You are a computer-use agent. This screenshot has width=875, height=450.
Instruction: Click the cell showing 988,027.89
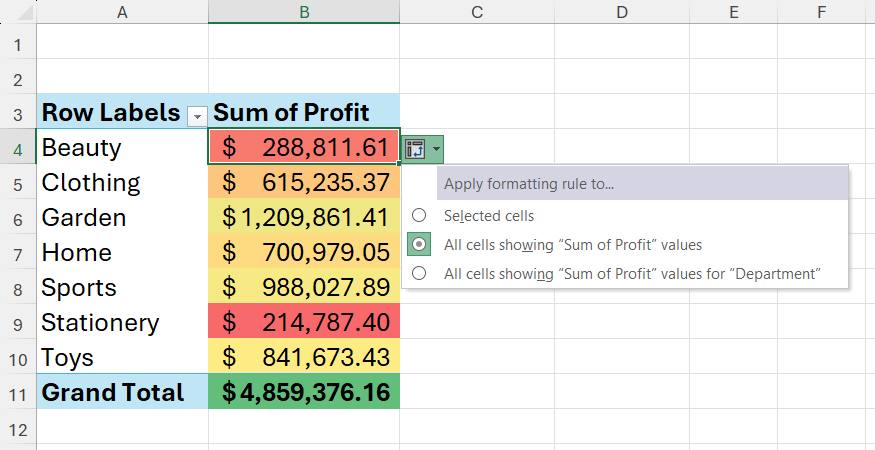[x=304, y=286]
